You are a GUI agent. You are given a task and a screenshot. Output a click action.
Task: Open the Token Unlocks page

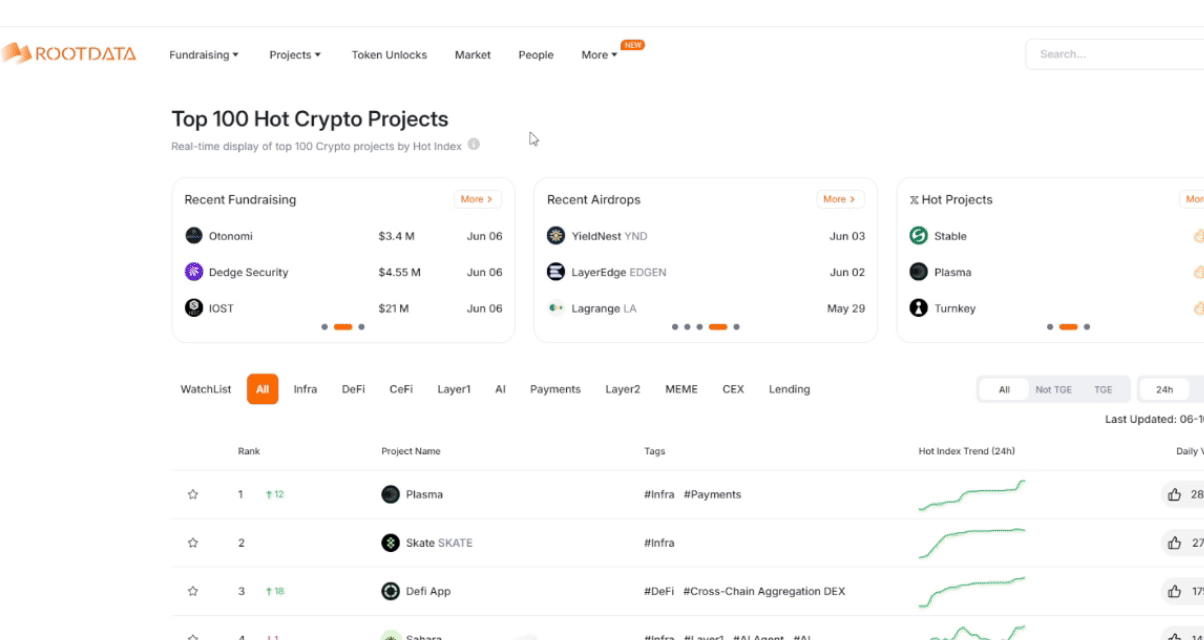pyautogui.click(x=389, y=55)
